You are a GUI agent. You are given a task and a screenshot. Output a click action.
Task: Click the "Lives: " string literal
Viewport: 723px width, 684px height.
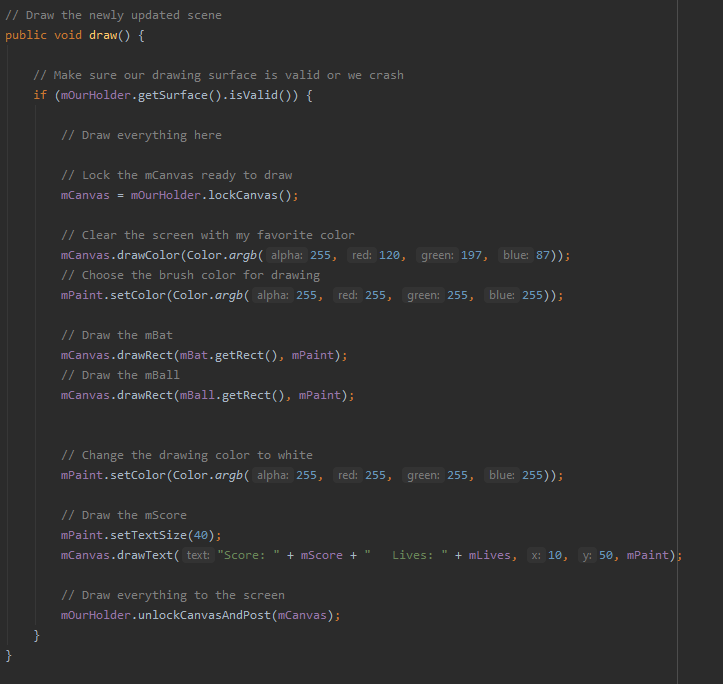406,555
